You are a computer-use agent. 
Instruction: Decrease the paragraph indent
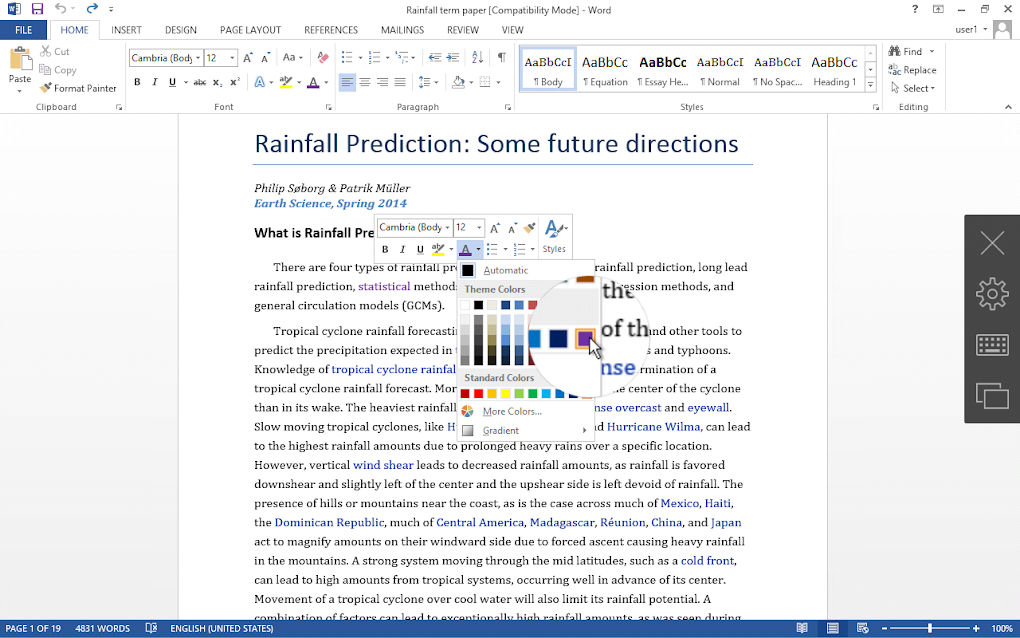click(x=435, y=58)
